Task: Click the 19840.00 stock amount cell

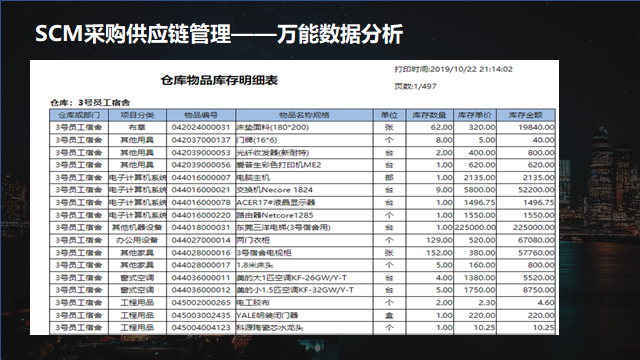Action: point(526,127)
